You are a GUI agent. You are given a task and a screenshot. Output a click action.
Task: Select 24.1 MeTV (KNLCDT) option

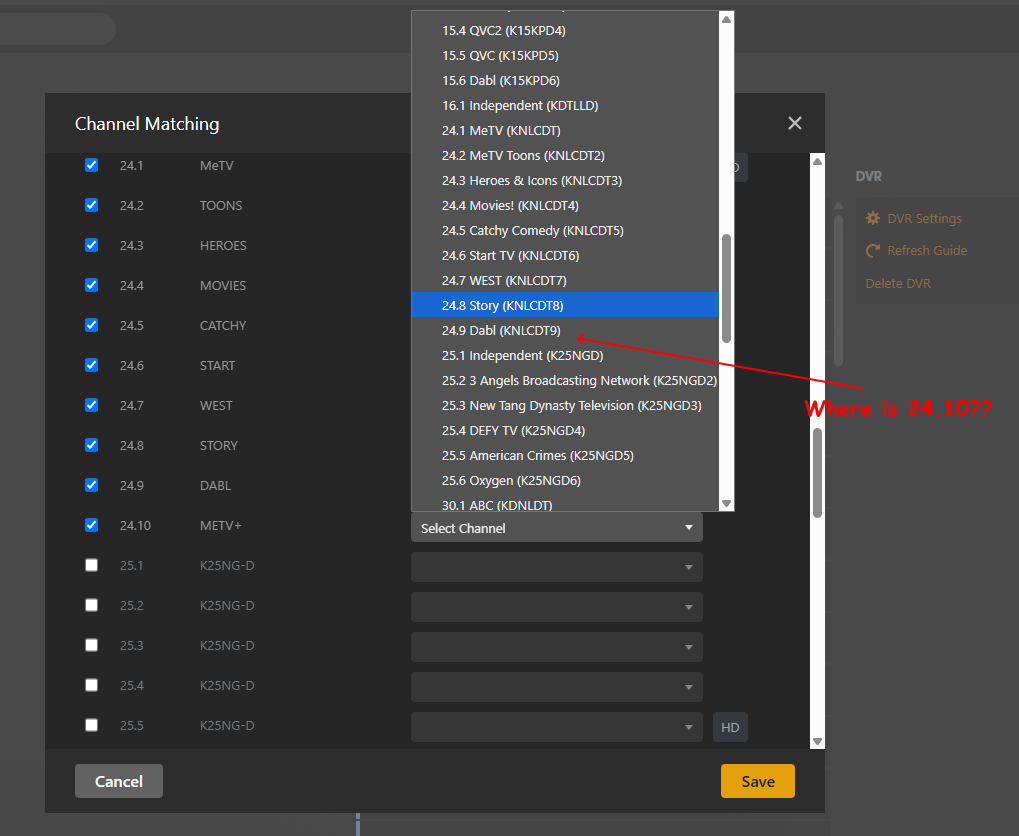565,131
